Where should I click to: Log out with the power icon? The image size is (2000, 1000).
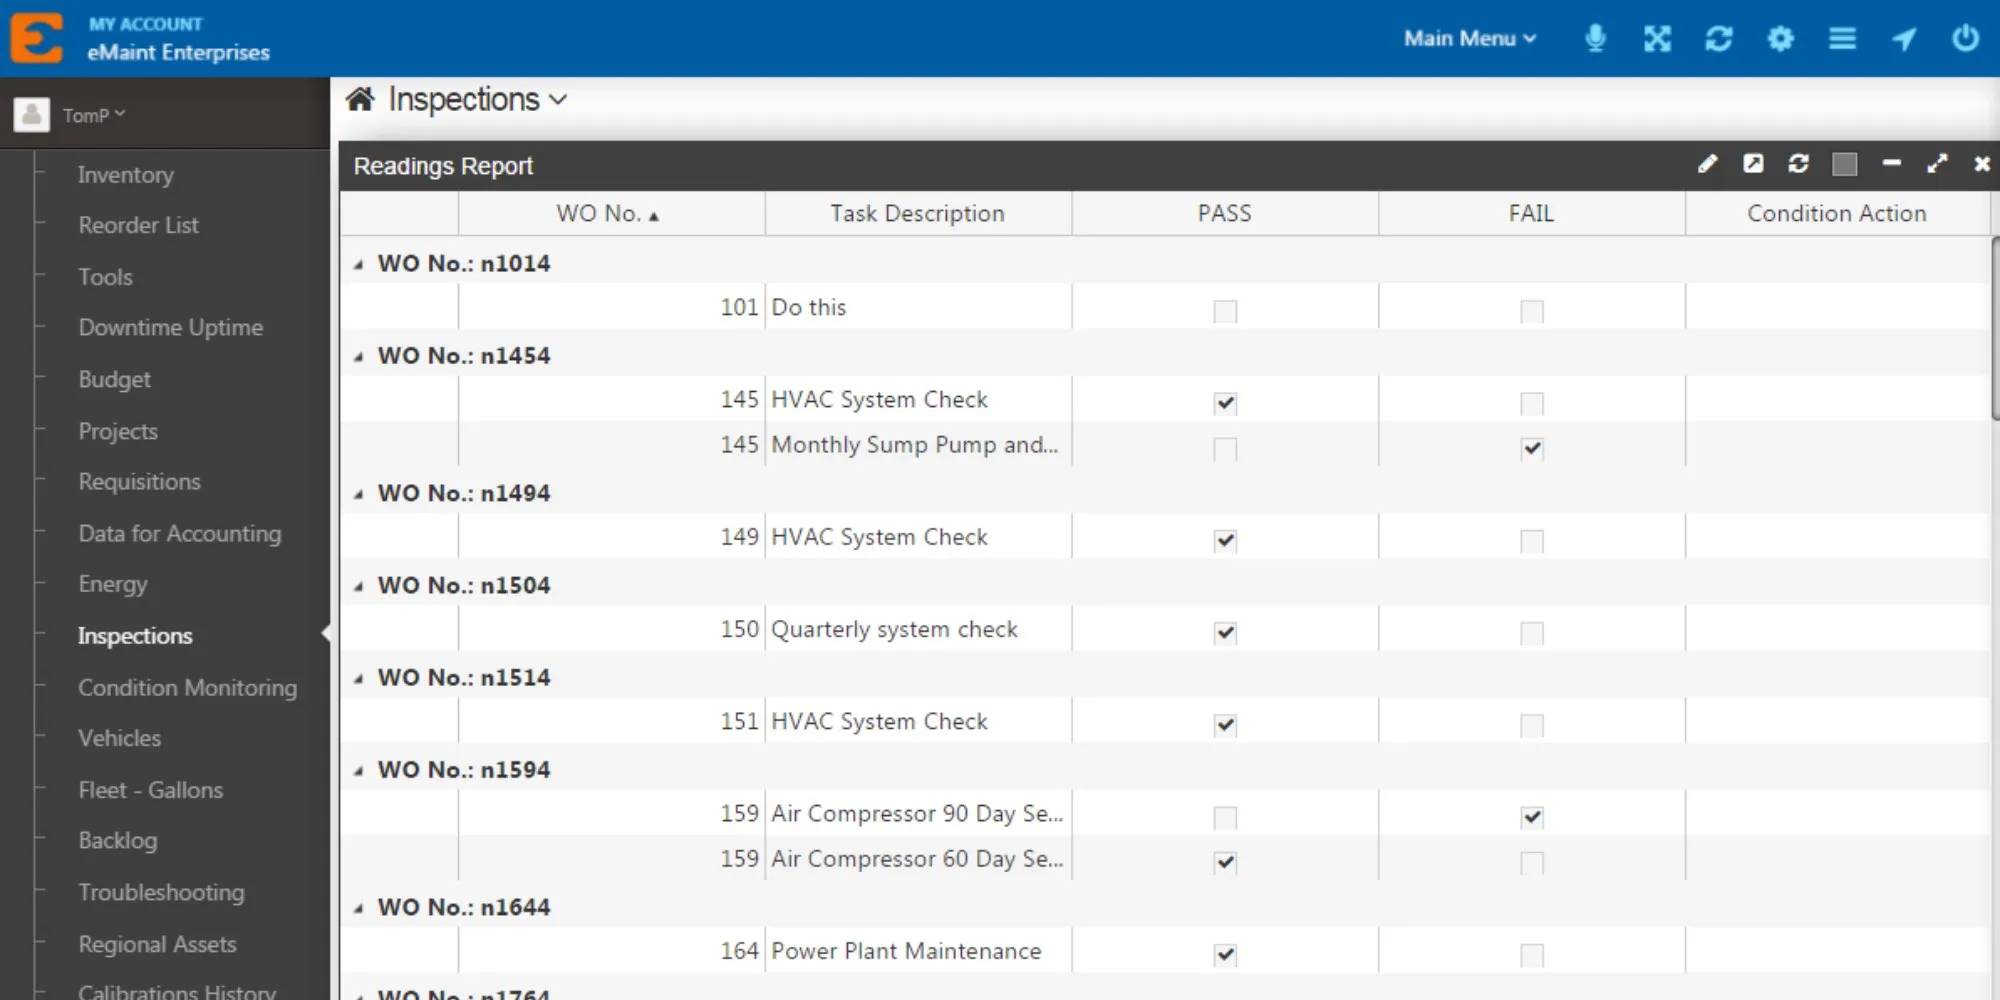pos(1965,38)
